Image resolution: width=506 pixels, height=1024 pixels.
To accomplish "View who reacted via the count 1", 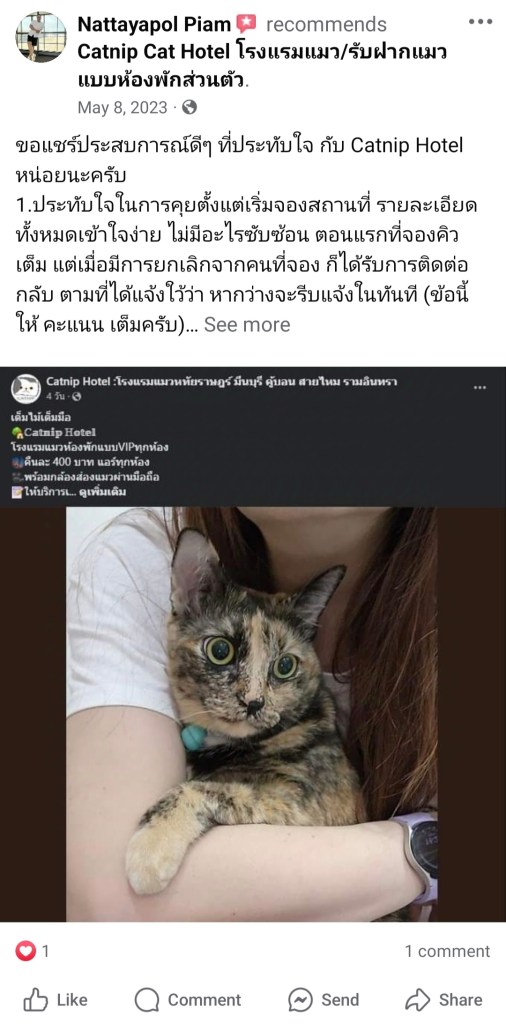I will [46, 951].
